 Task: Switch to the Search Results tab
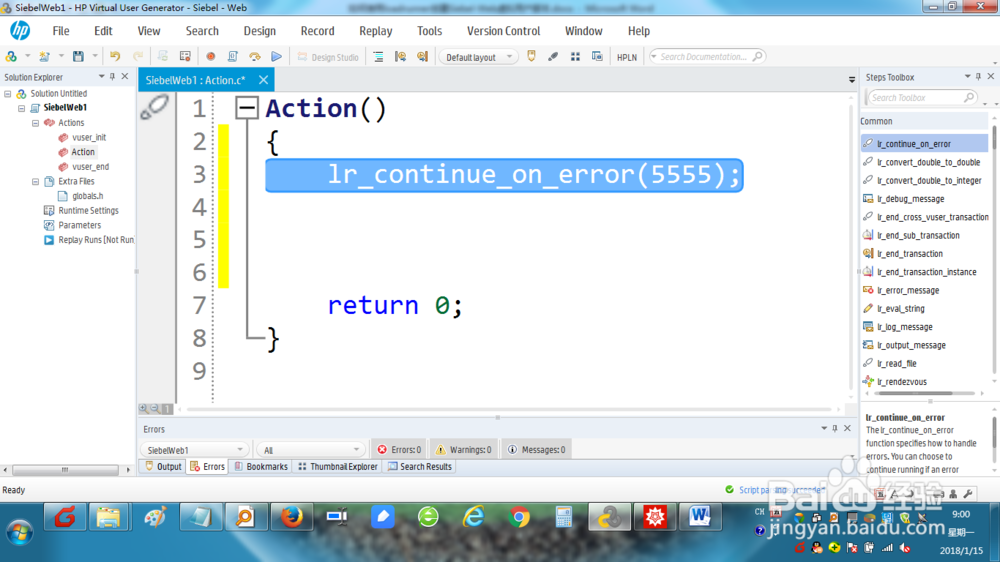(x=420, y=467)
